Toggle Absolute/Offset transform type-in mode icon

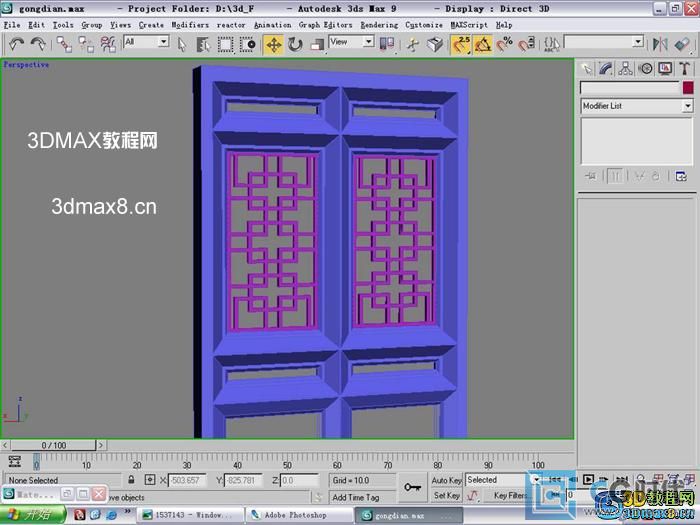(x=150, y=480)
